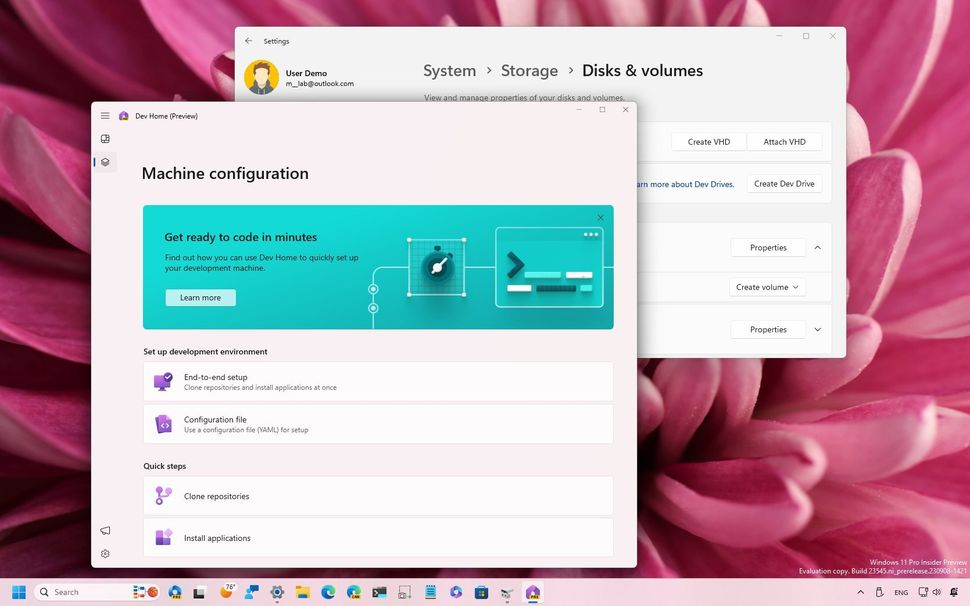Launch File Explorer from the taskbar
This screenshot has height=606, width=970.
pyautogui.click(x=302, y=591)
